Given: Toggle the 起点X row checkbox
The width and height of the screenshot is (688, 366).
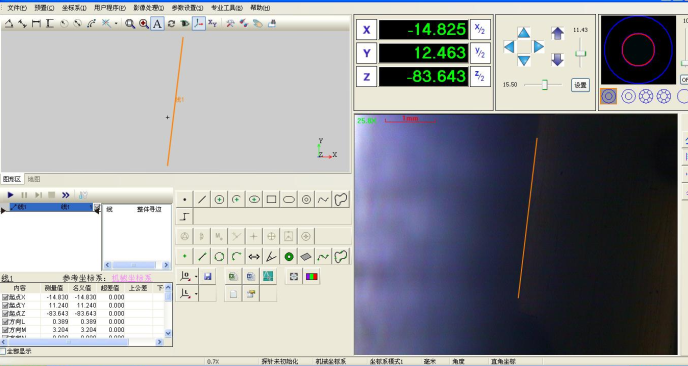Looking at the screenshot, I should (x=5, y=297).
